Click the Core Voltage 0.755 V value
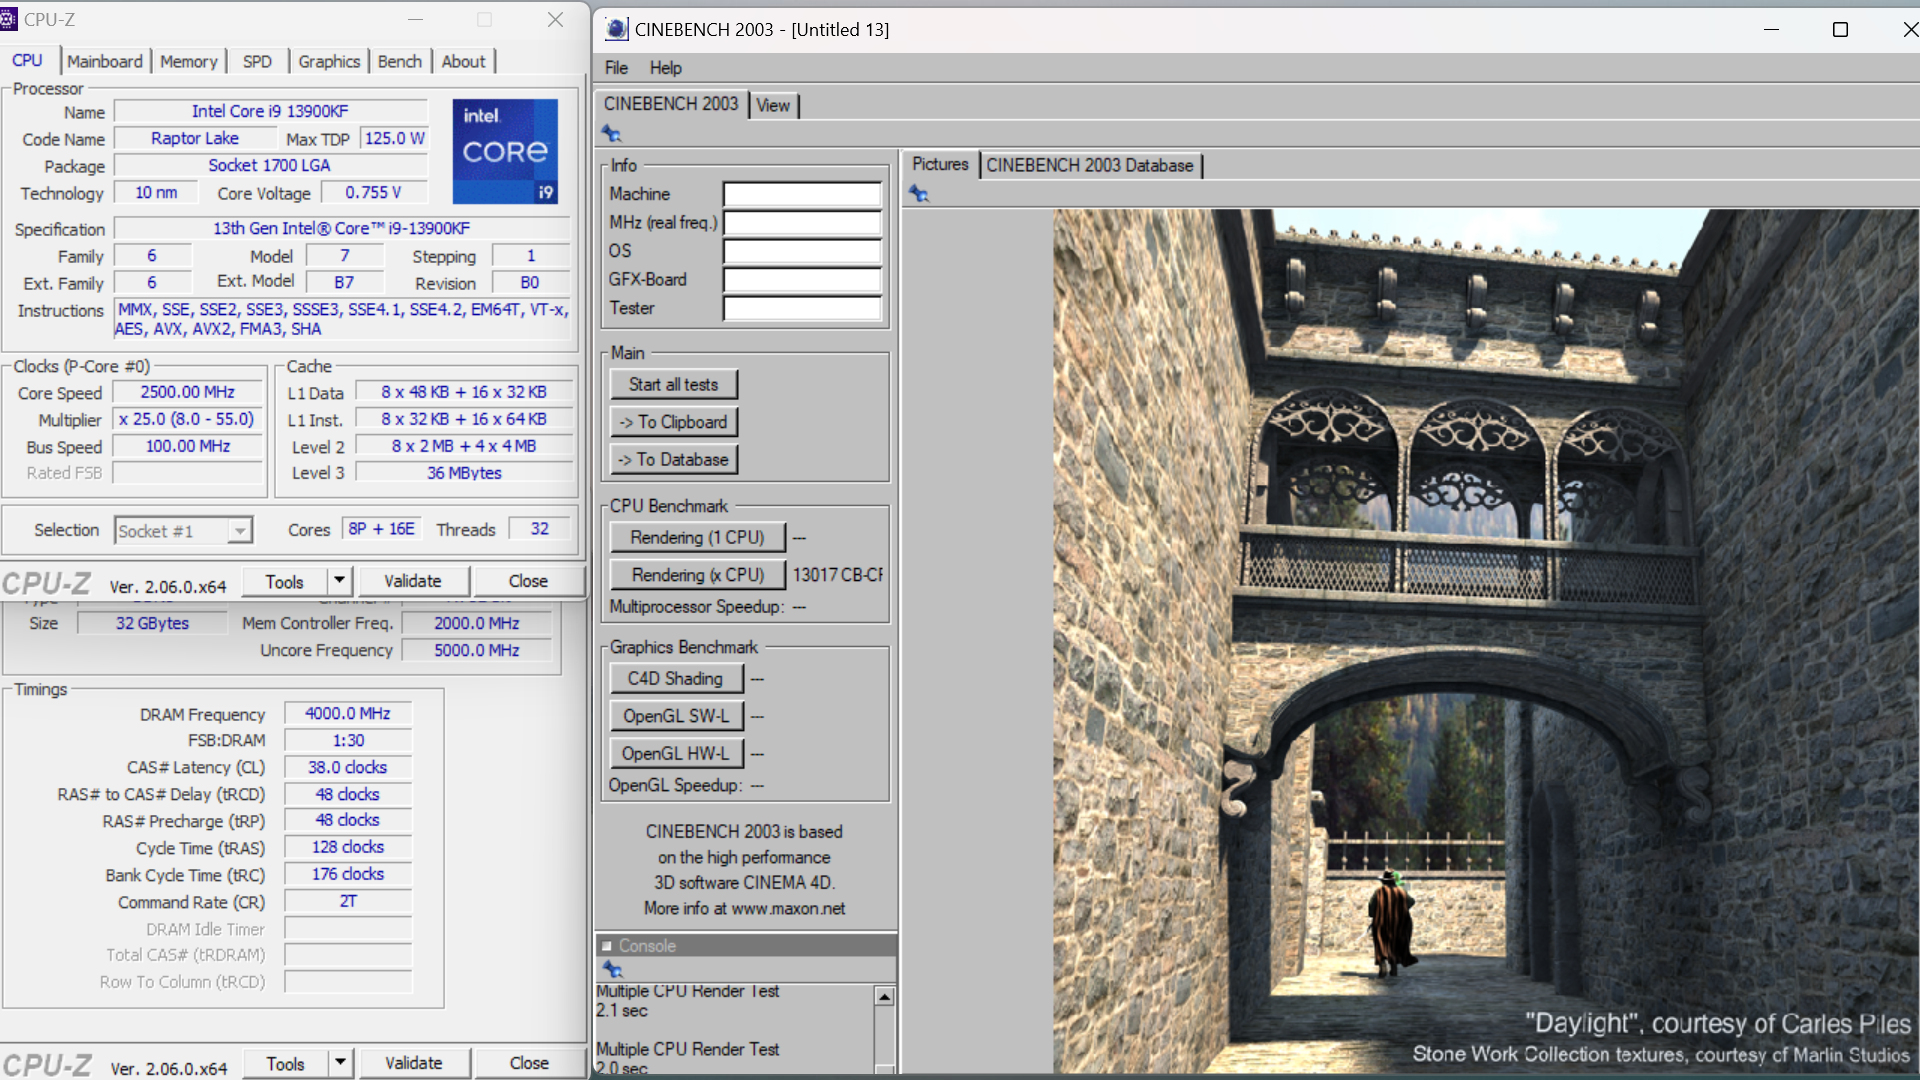 tap(374, 192)
